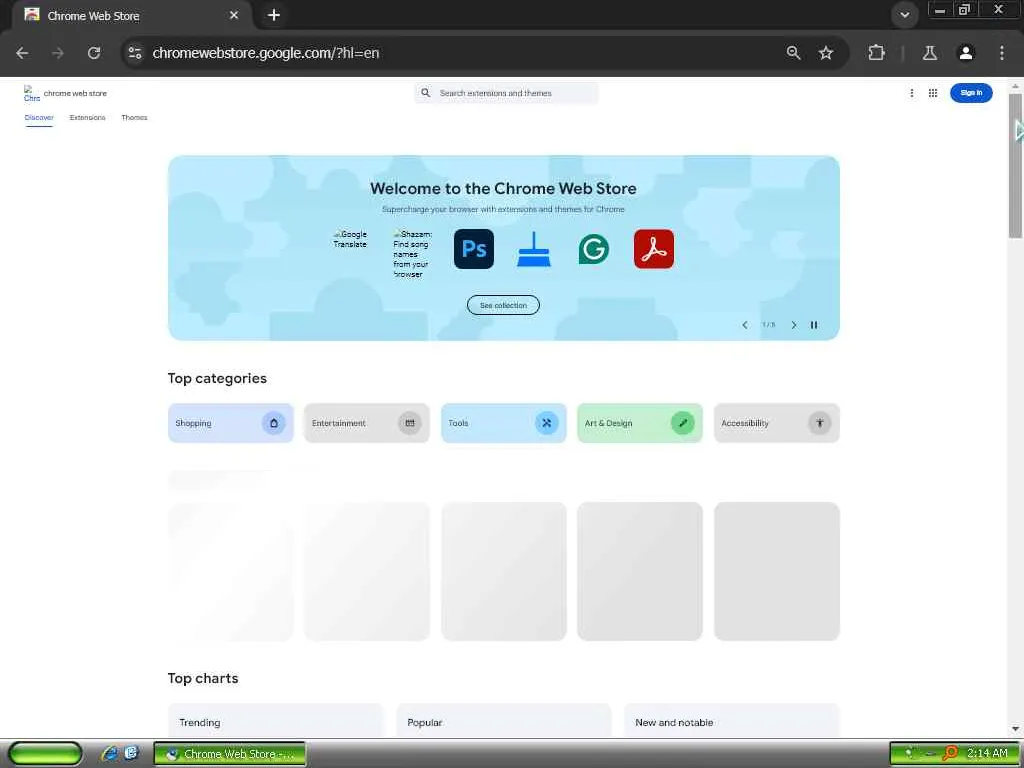Open the Chrome profile avatar

coord(966,53)
